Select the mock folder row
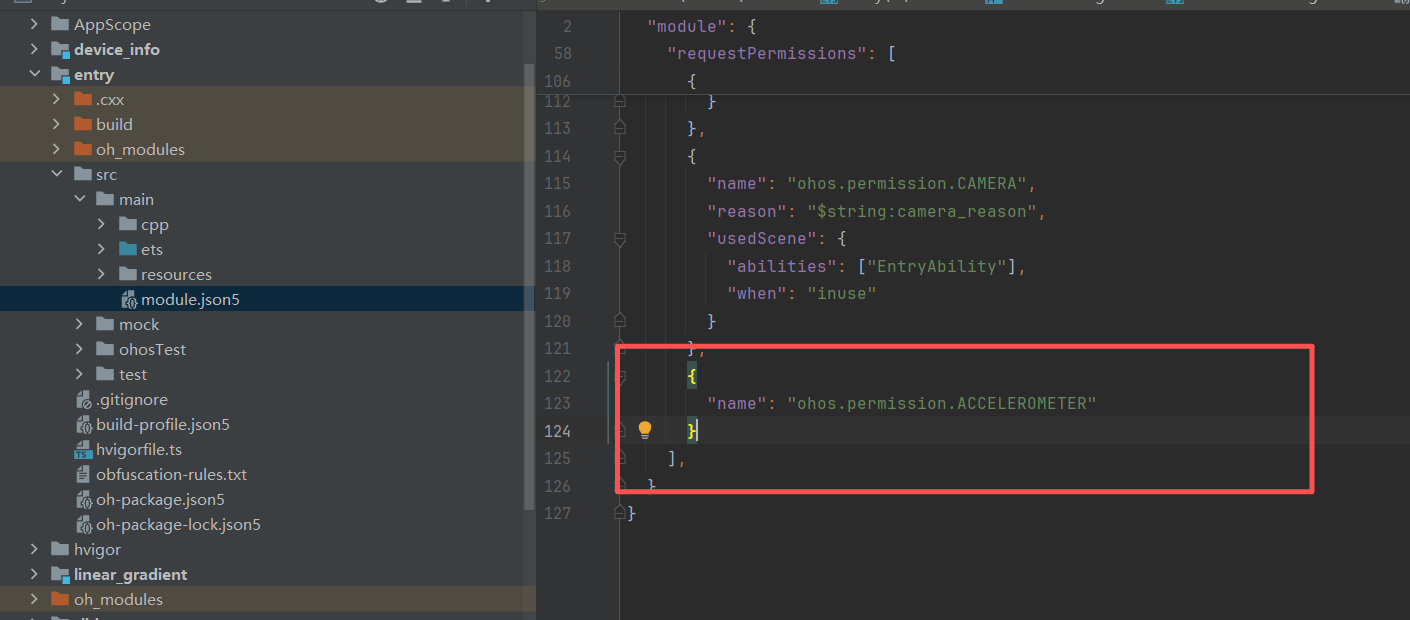The height and width of the screenshot is (620, 1410). (x=261, y=324)
